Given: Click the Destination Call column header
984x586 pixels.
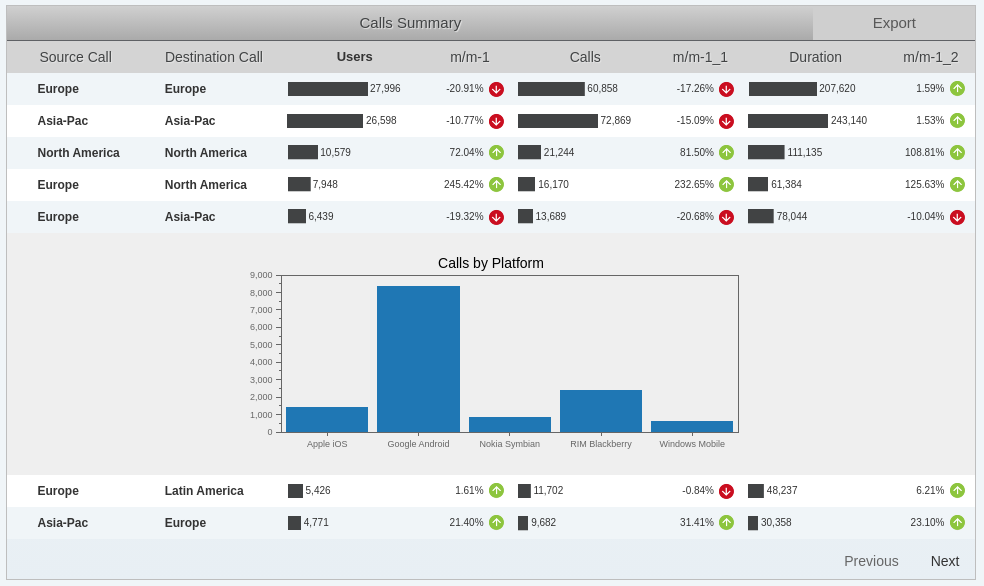Looking at the screenshot, I should pyautogui.click(x=213, y=57).
